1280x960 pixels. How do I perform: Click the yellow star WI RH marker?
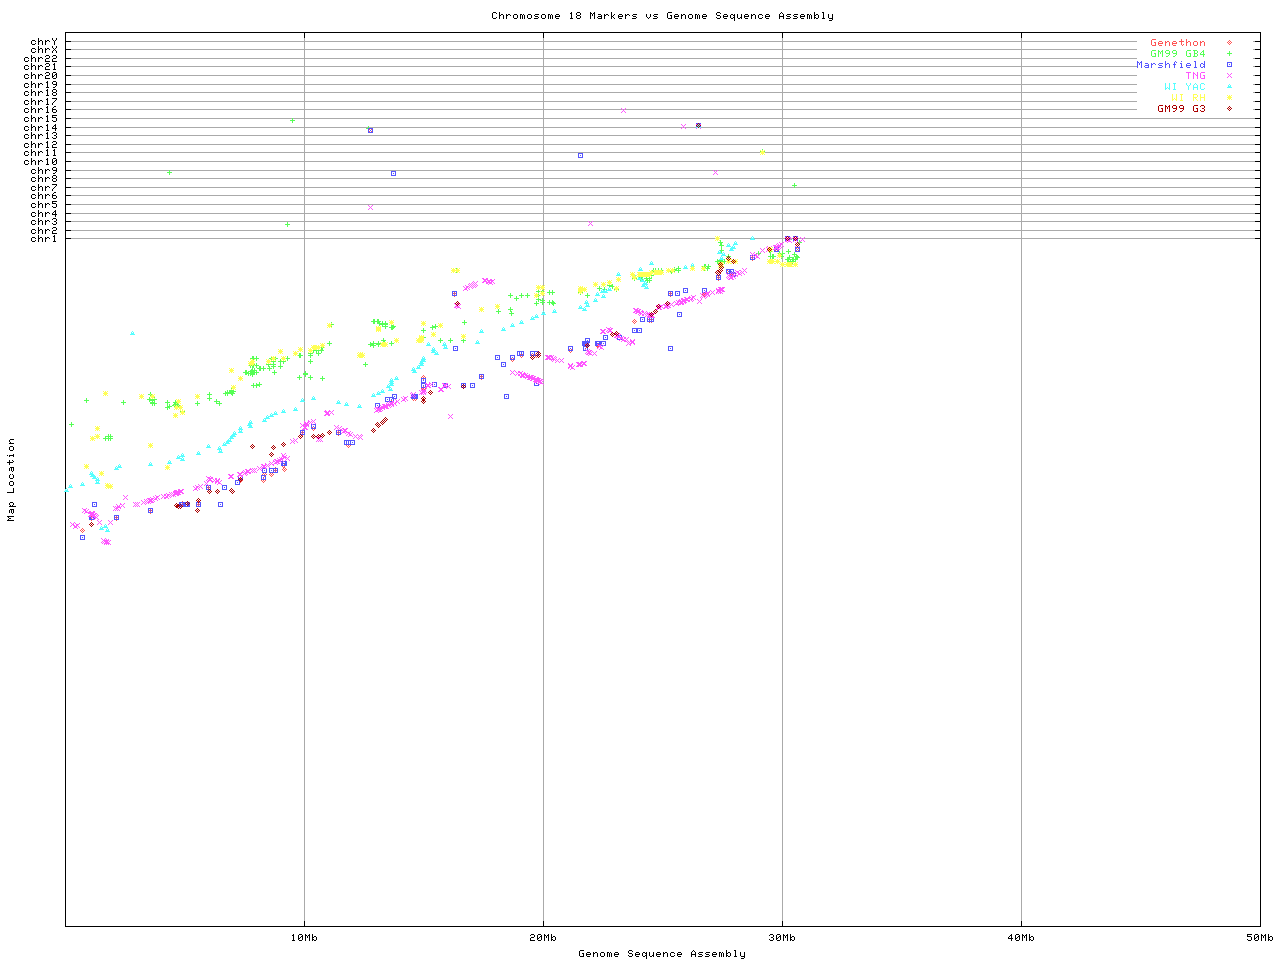tap(1229, 98)
